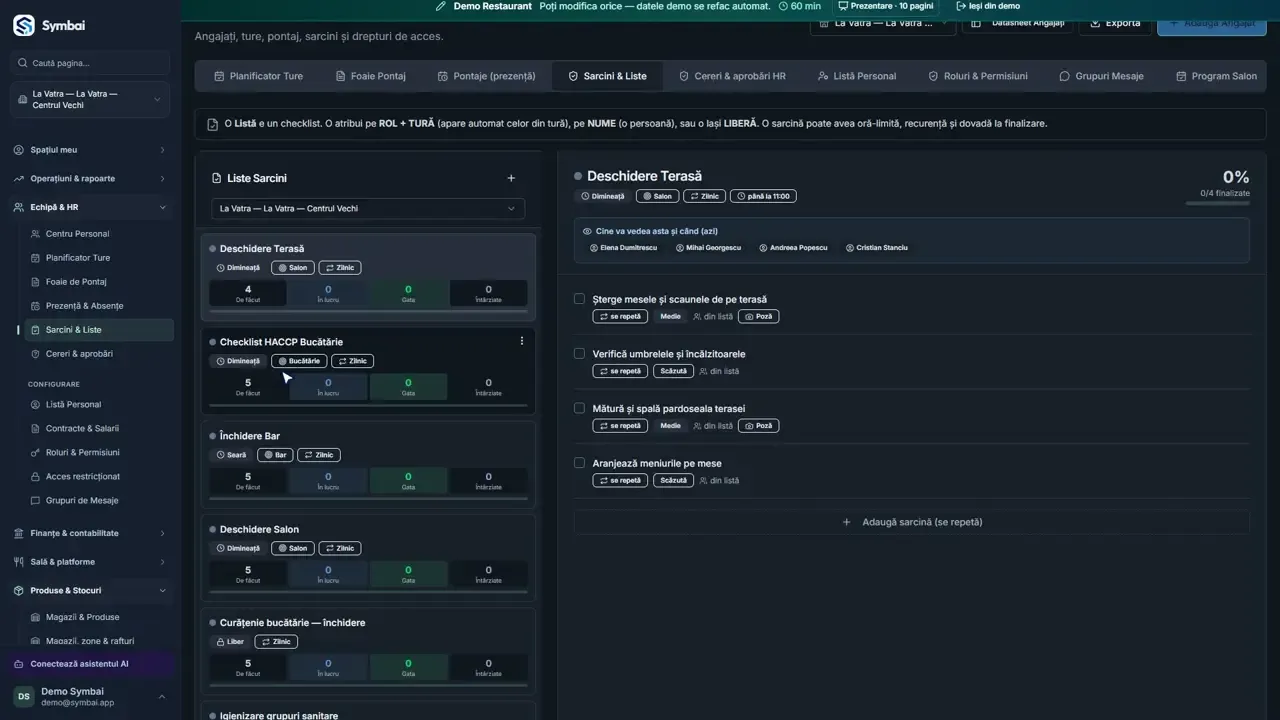
Task: Click the Symbai logo icon
Action: tap(24, 25)
